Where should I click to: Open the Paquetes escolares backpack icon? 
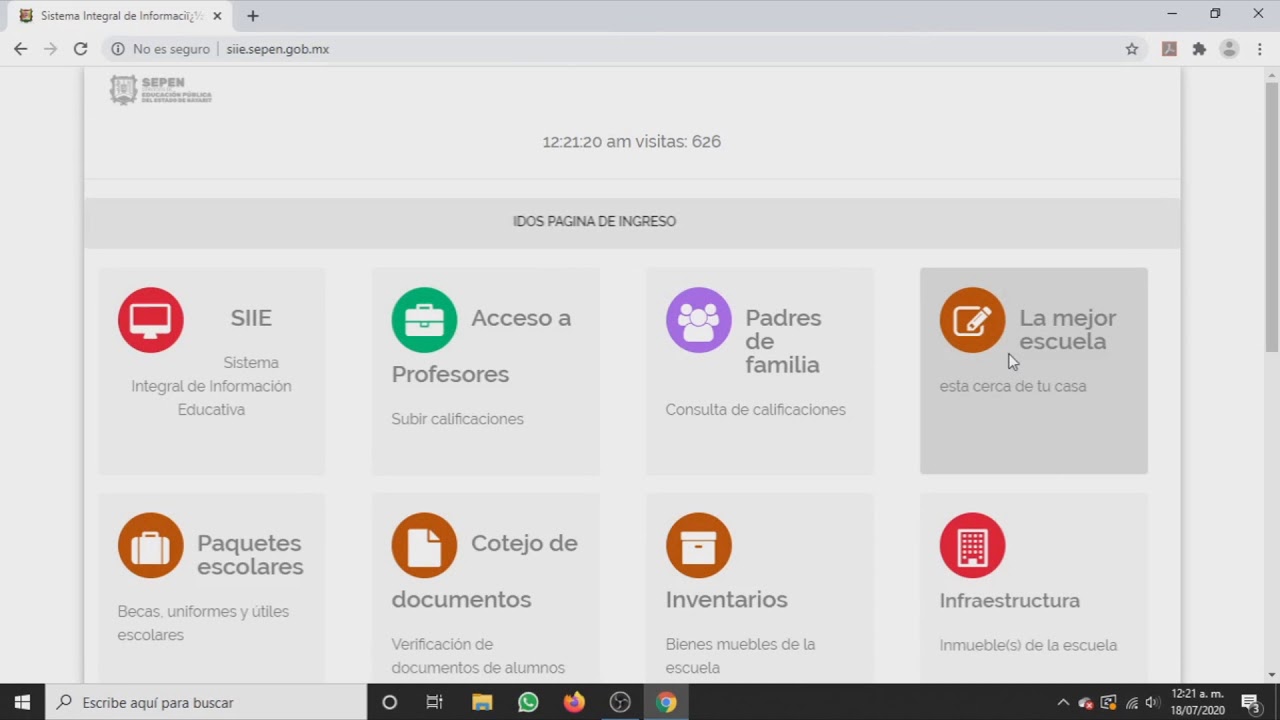(x=150, y=545)
